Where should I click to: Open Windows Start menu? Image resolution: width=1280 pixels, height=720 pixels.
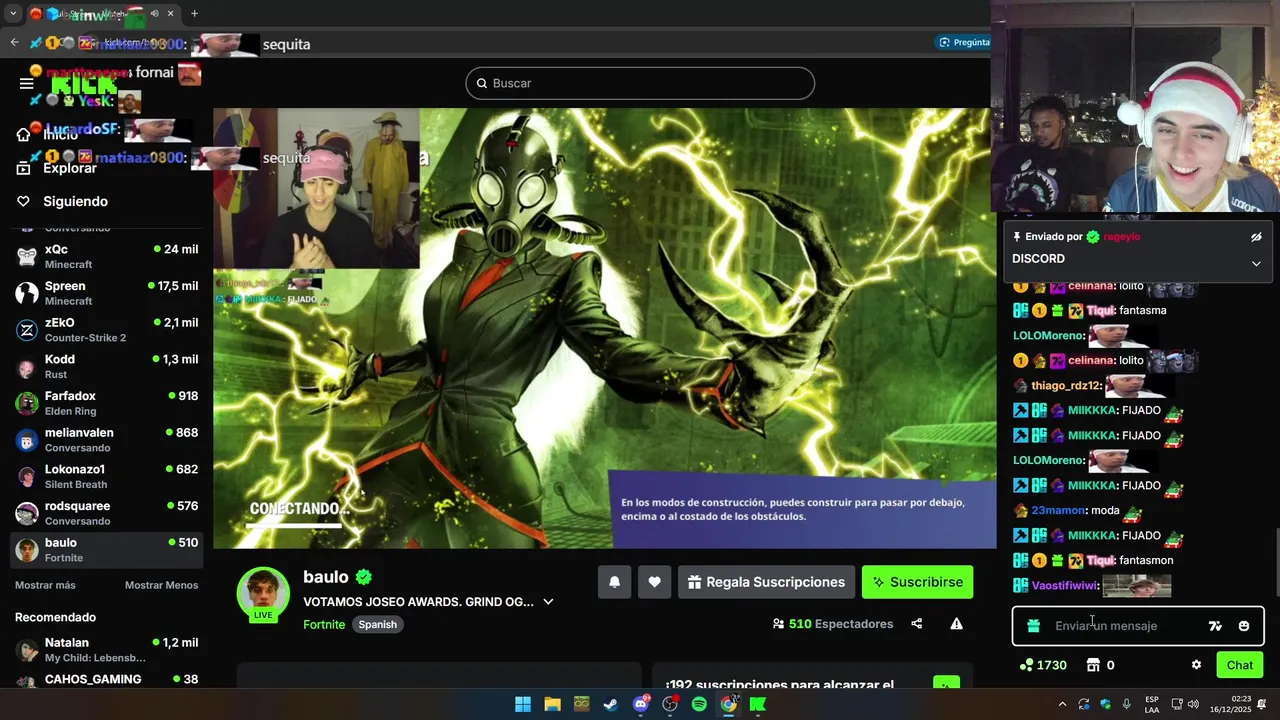point(523,704)
